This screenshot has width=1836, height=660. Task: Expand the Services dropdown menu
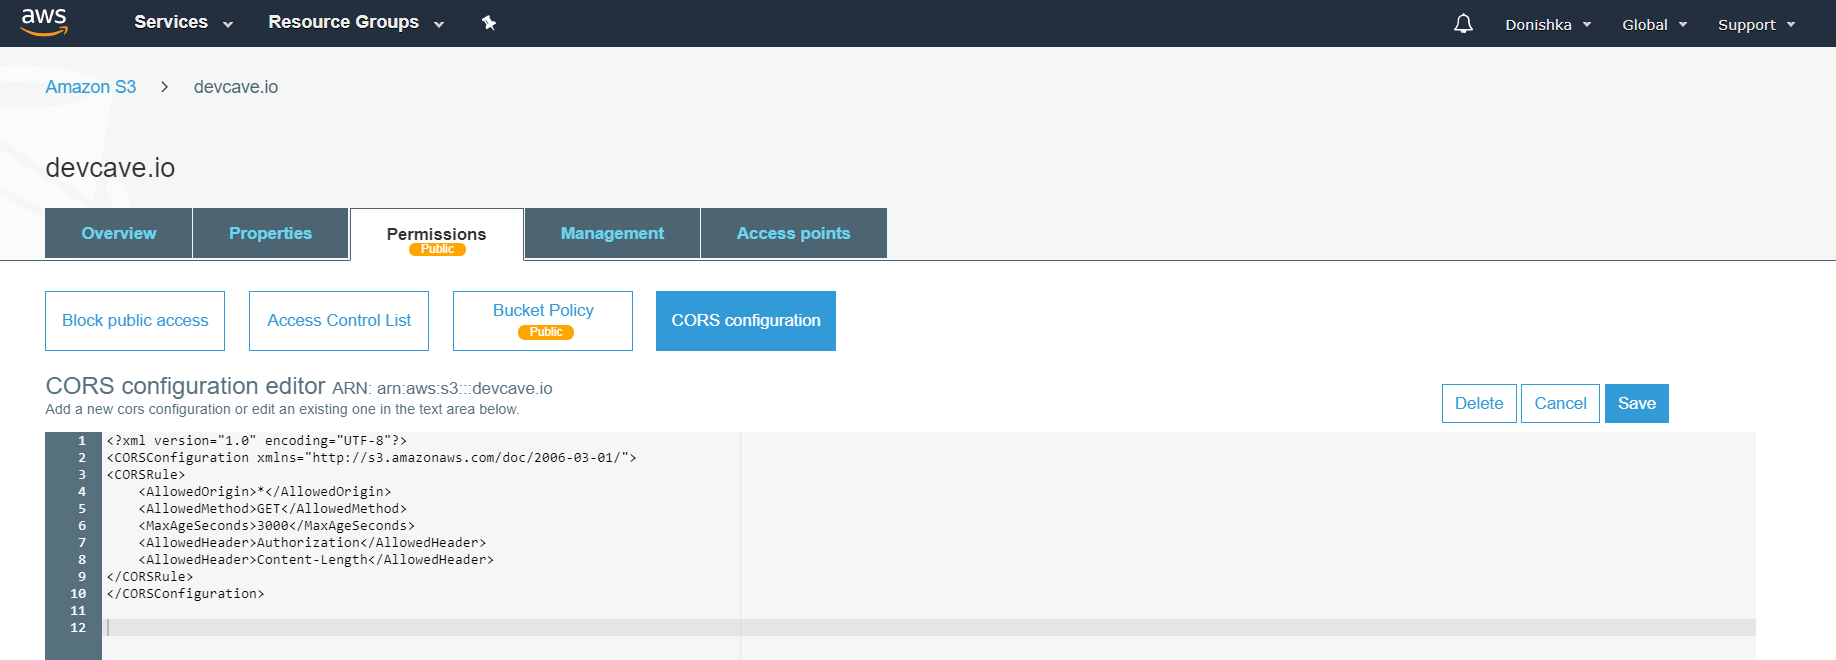(183, 22)
